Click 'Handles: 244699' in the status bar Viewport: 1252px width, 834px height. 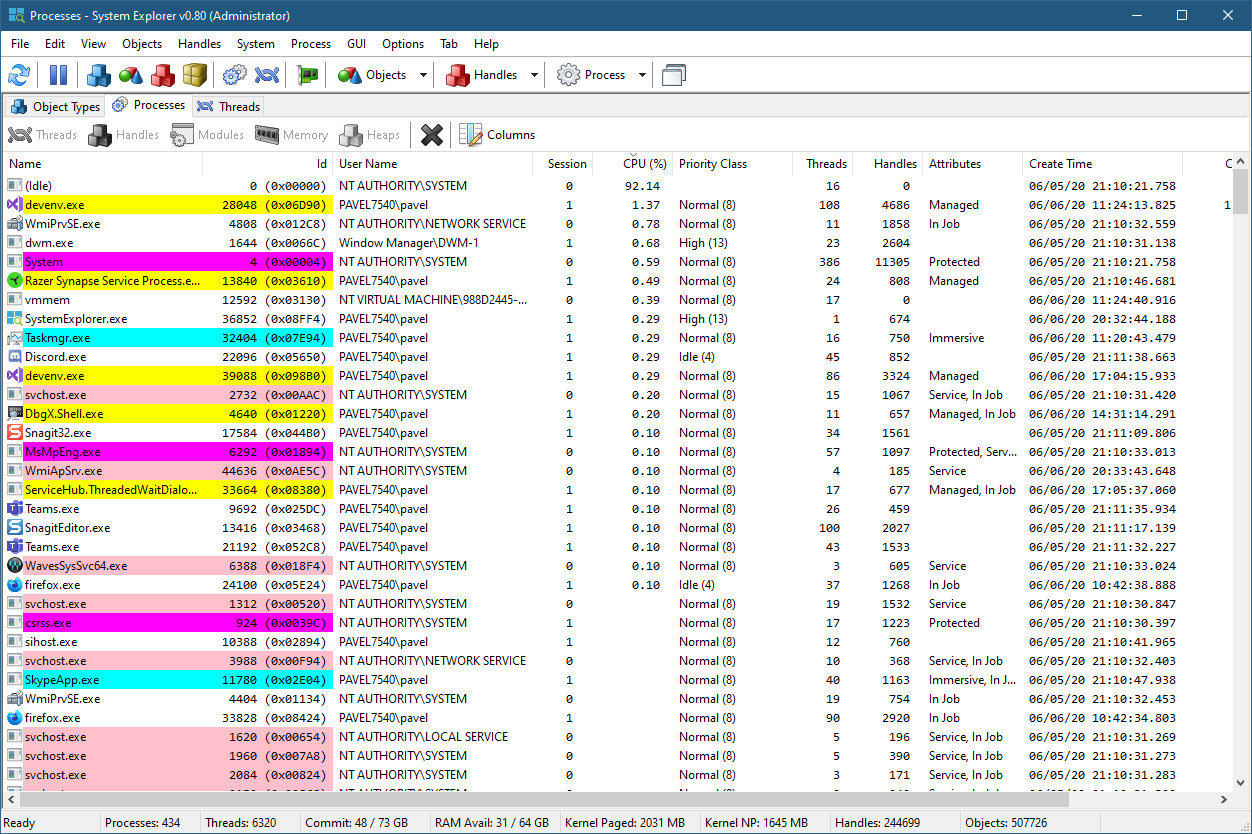click(x=877, y=823)
